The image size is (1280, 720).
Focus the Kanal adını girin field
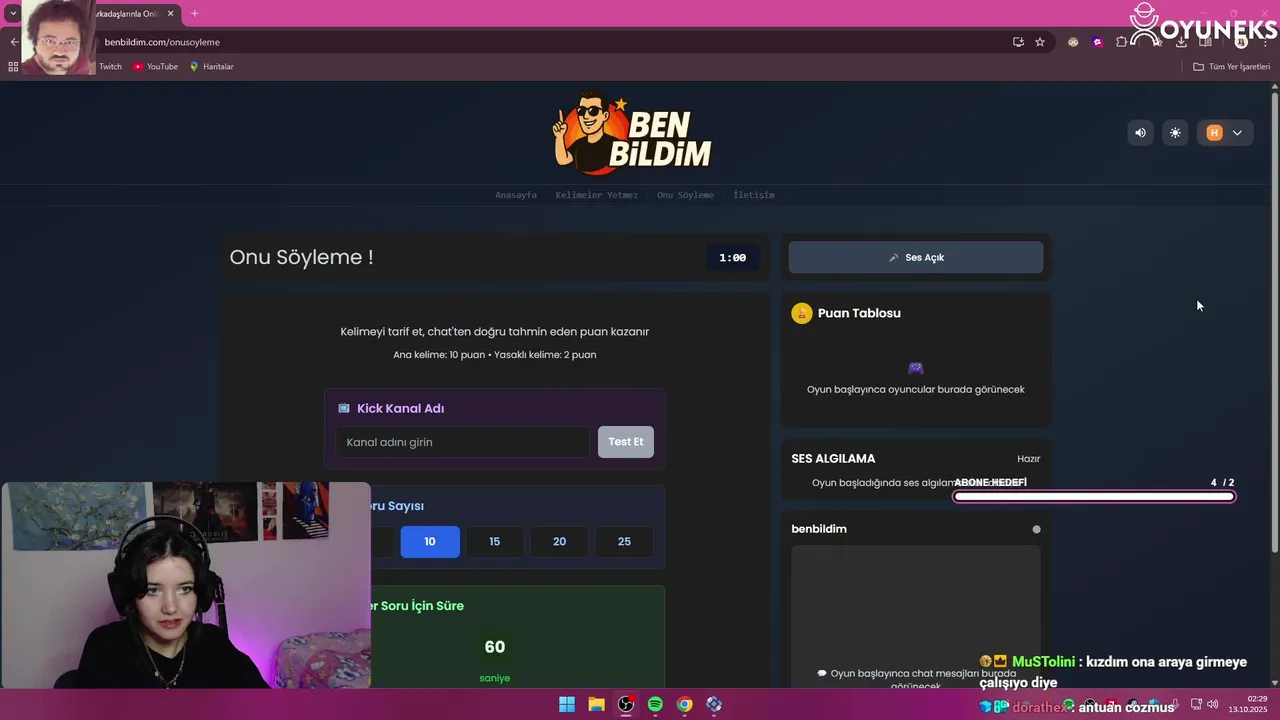[x=462, y=442]
